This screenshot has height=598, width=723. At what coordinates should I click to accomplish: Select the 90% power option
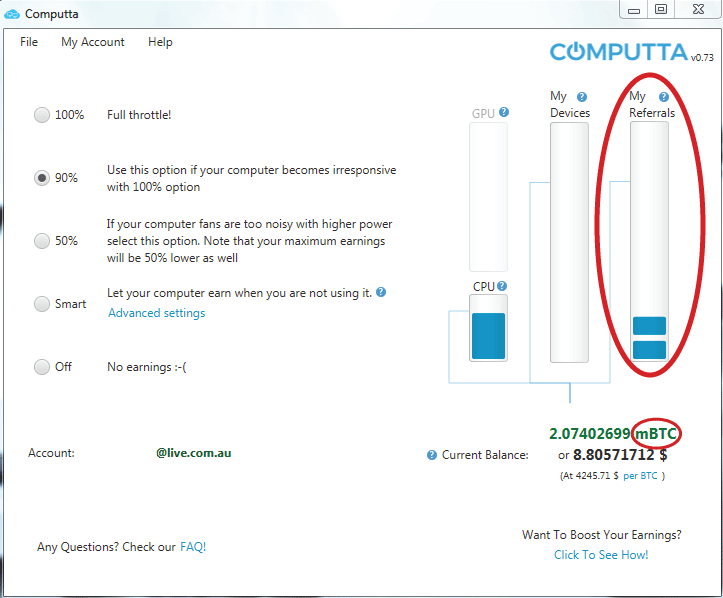point(41,178)
